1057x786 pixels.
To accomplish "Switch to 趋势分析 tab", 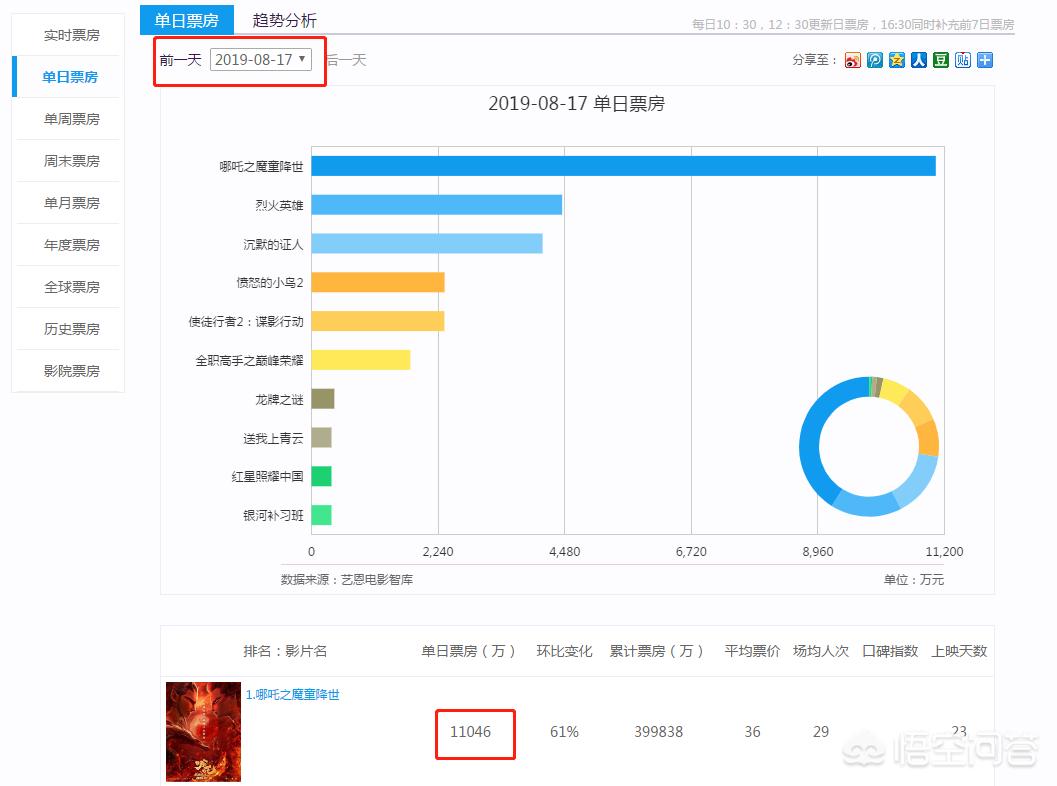I will (284, 20).
